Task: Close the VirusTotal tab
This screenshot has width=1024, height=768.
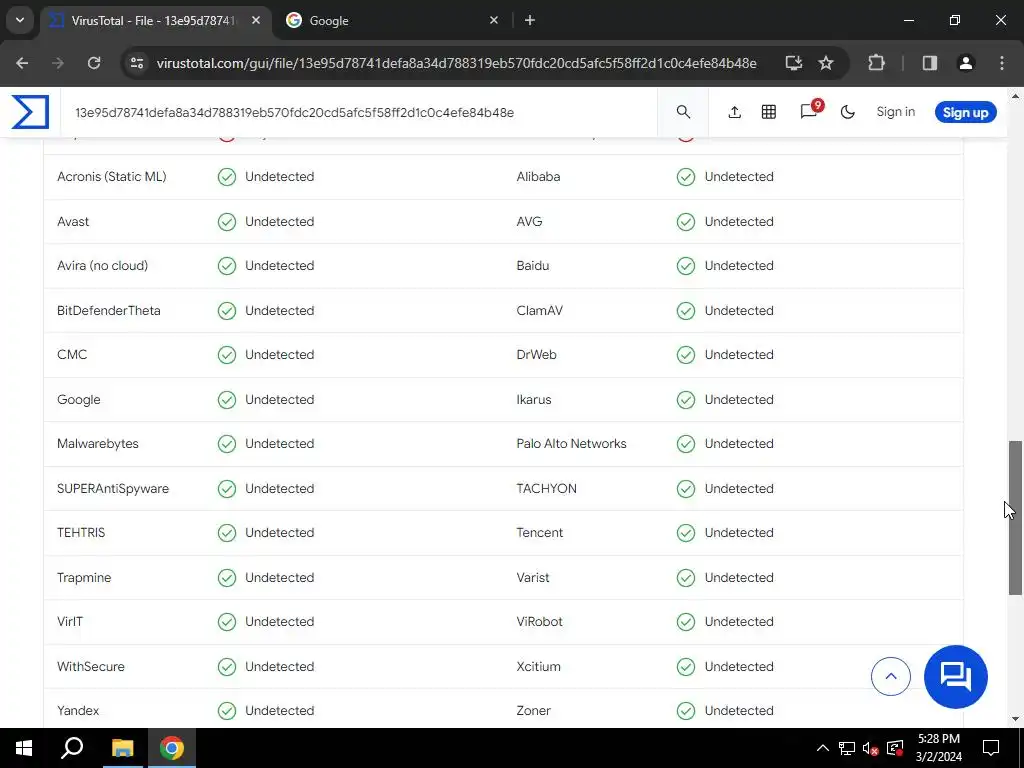Action: tap(256, 20)
